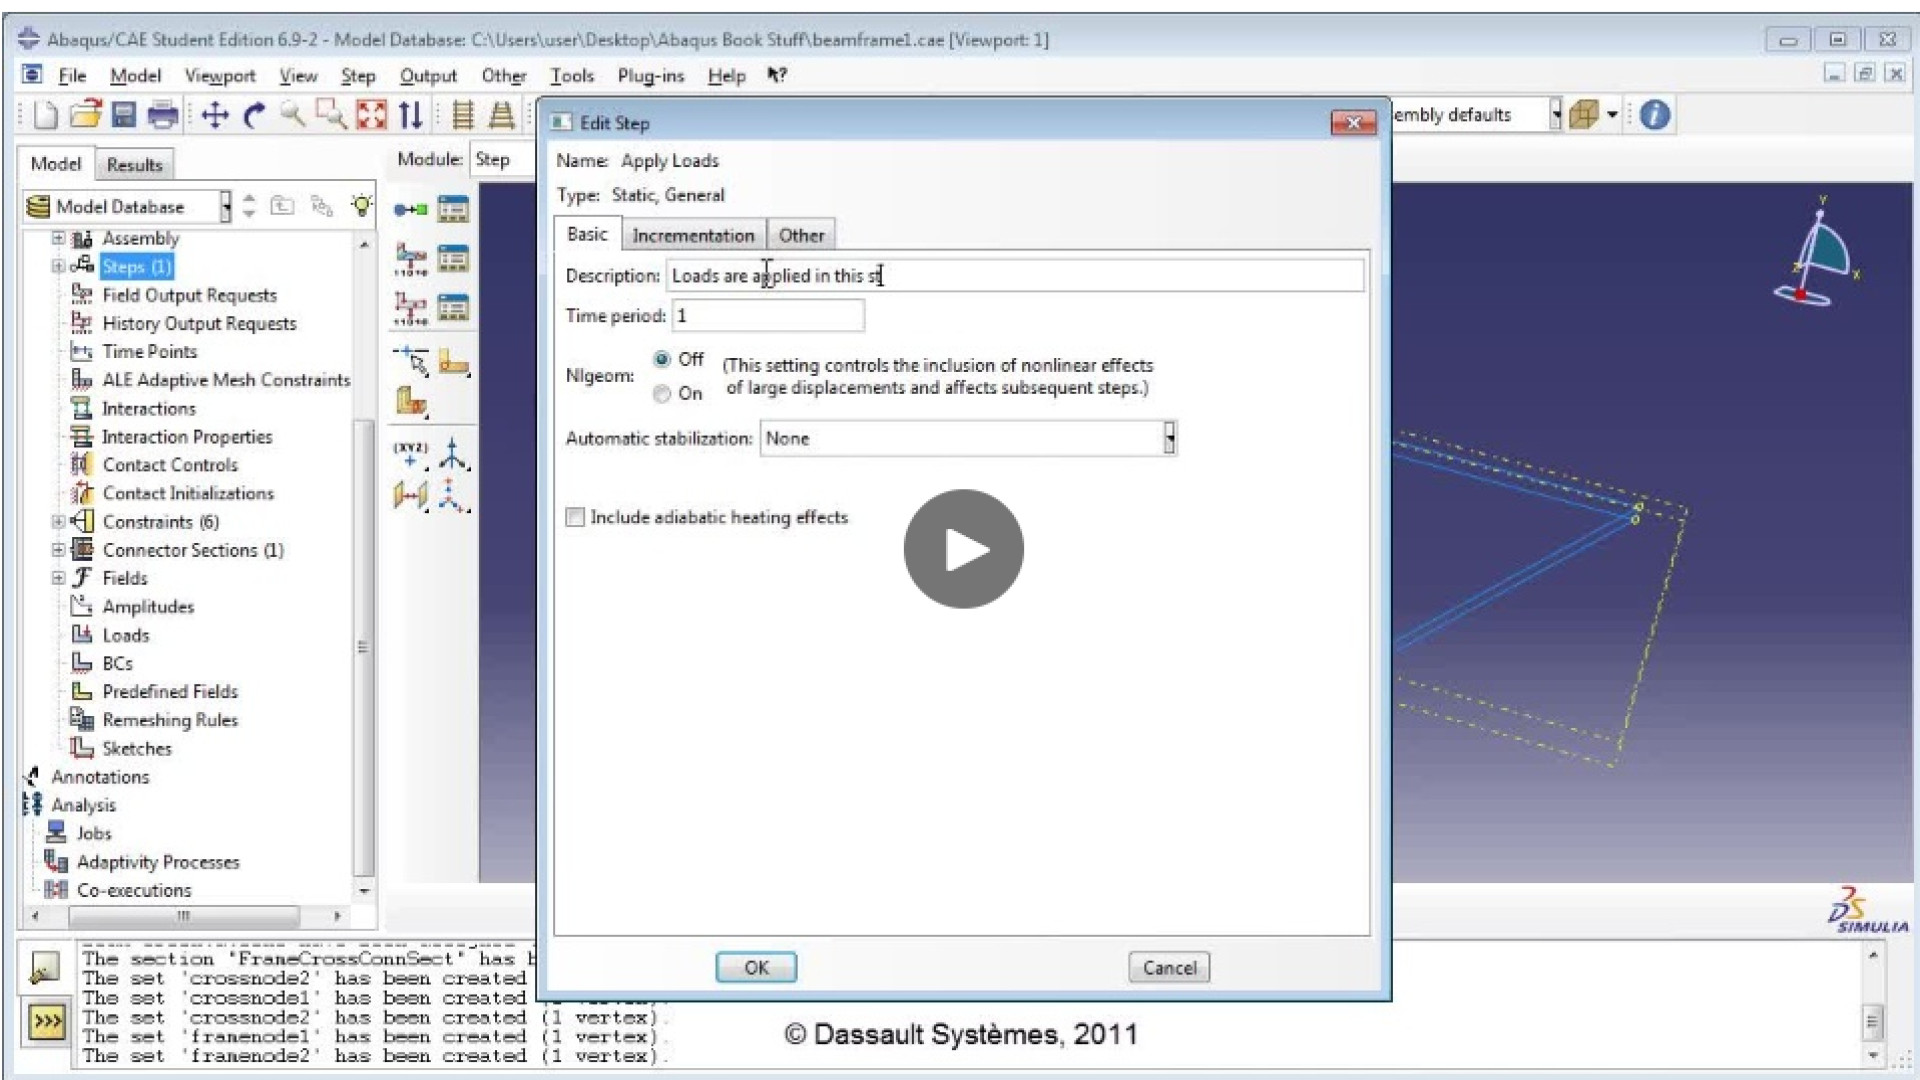Expand the Constraints (6) tree node
1920x1080 pixels.
tap(58, 522)
